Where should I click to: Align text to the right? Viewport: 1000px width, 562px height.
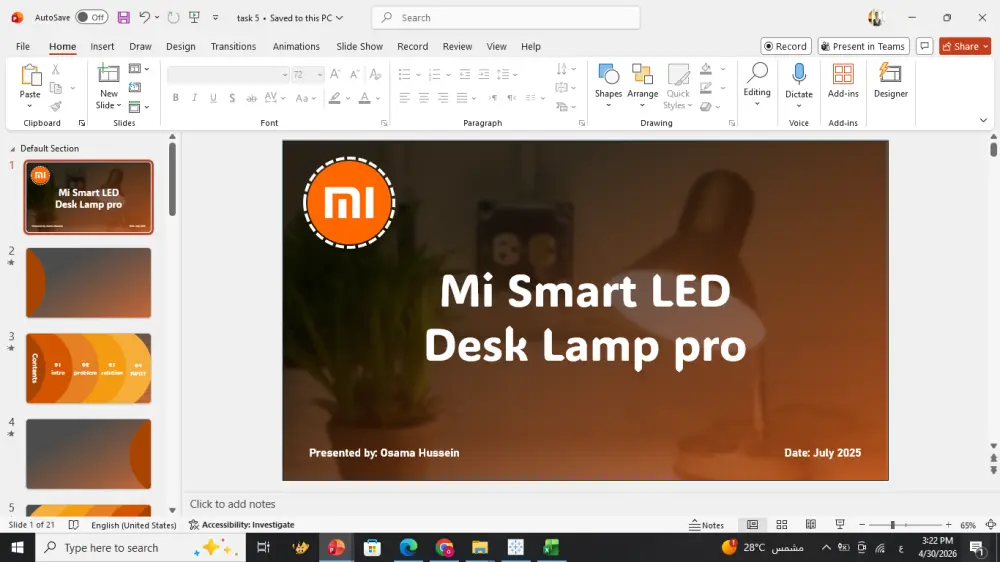pos(443,98)
